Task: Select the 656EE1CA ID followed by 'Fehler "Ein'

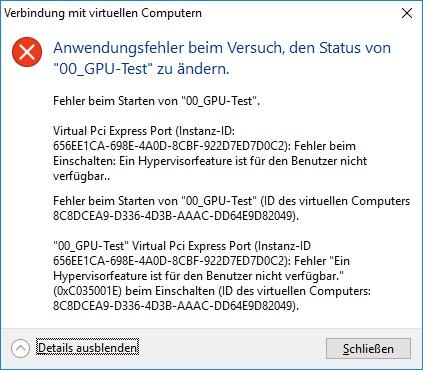Action: [201, 261]
